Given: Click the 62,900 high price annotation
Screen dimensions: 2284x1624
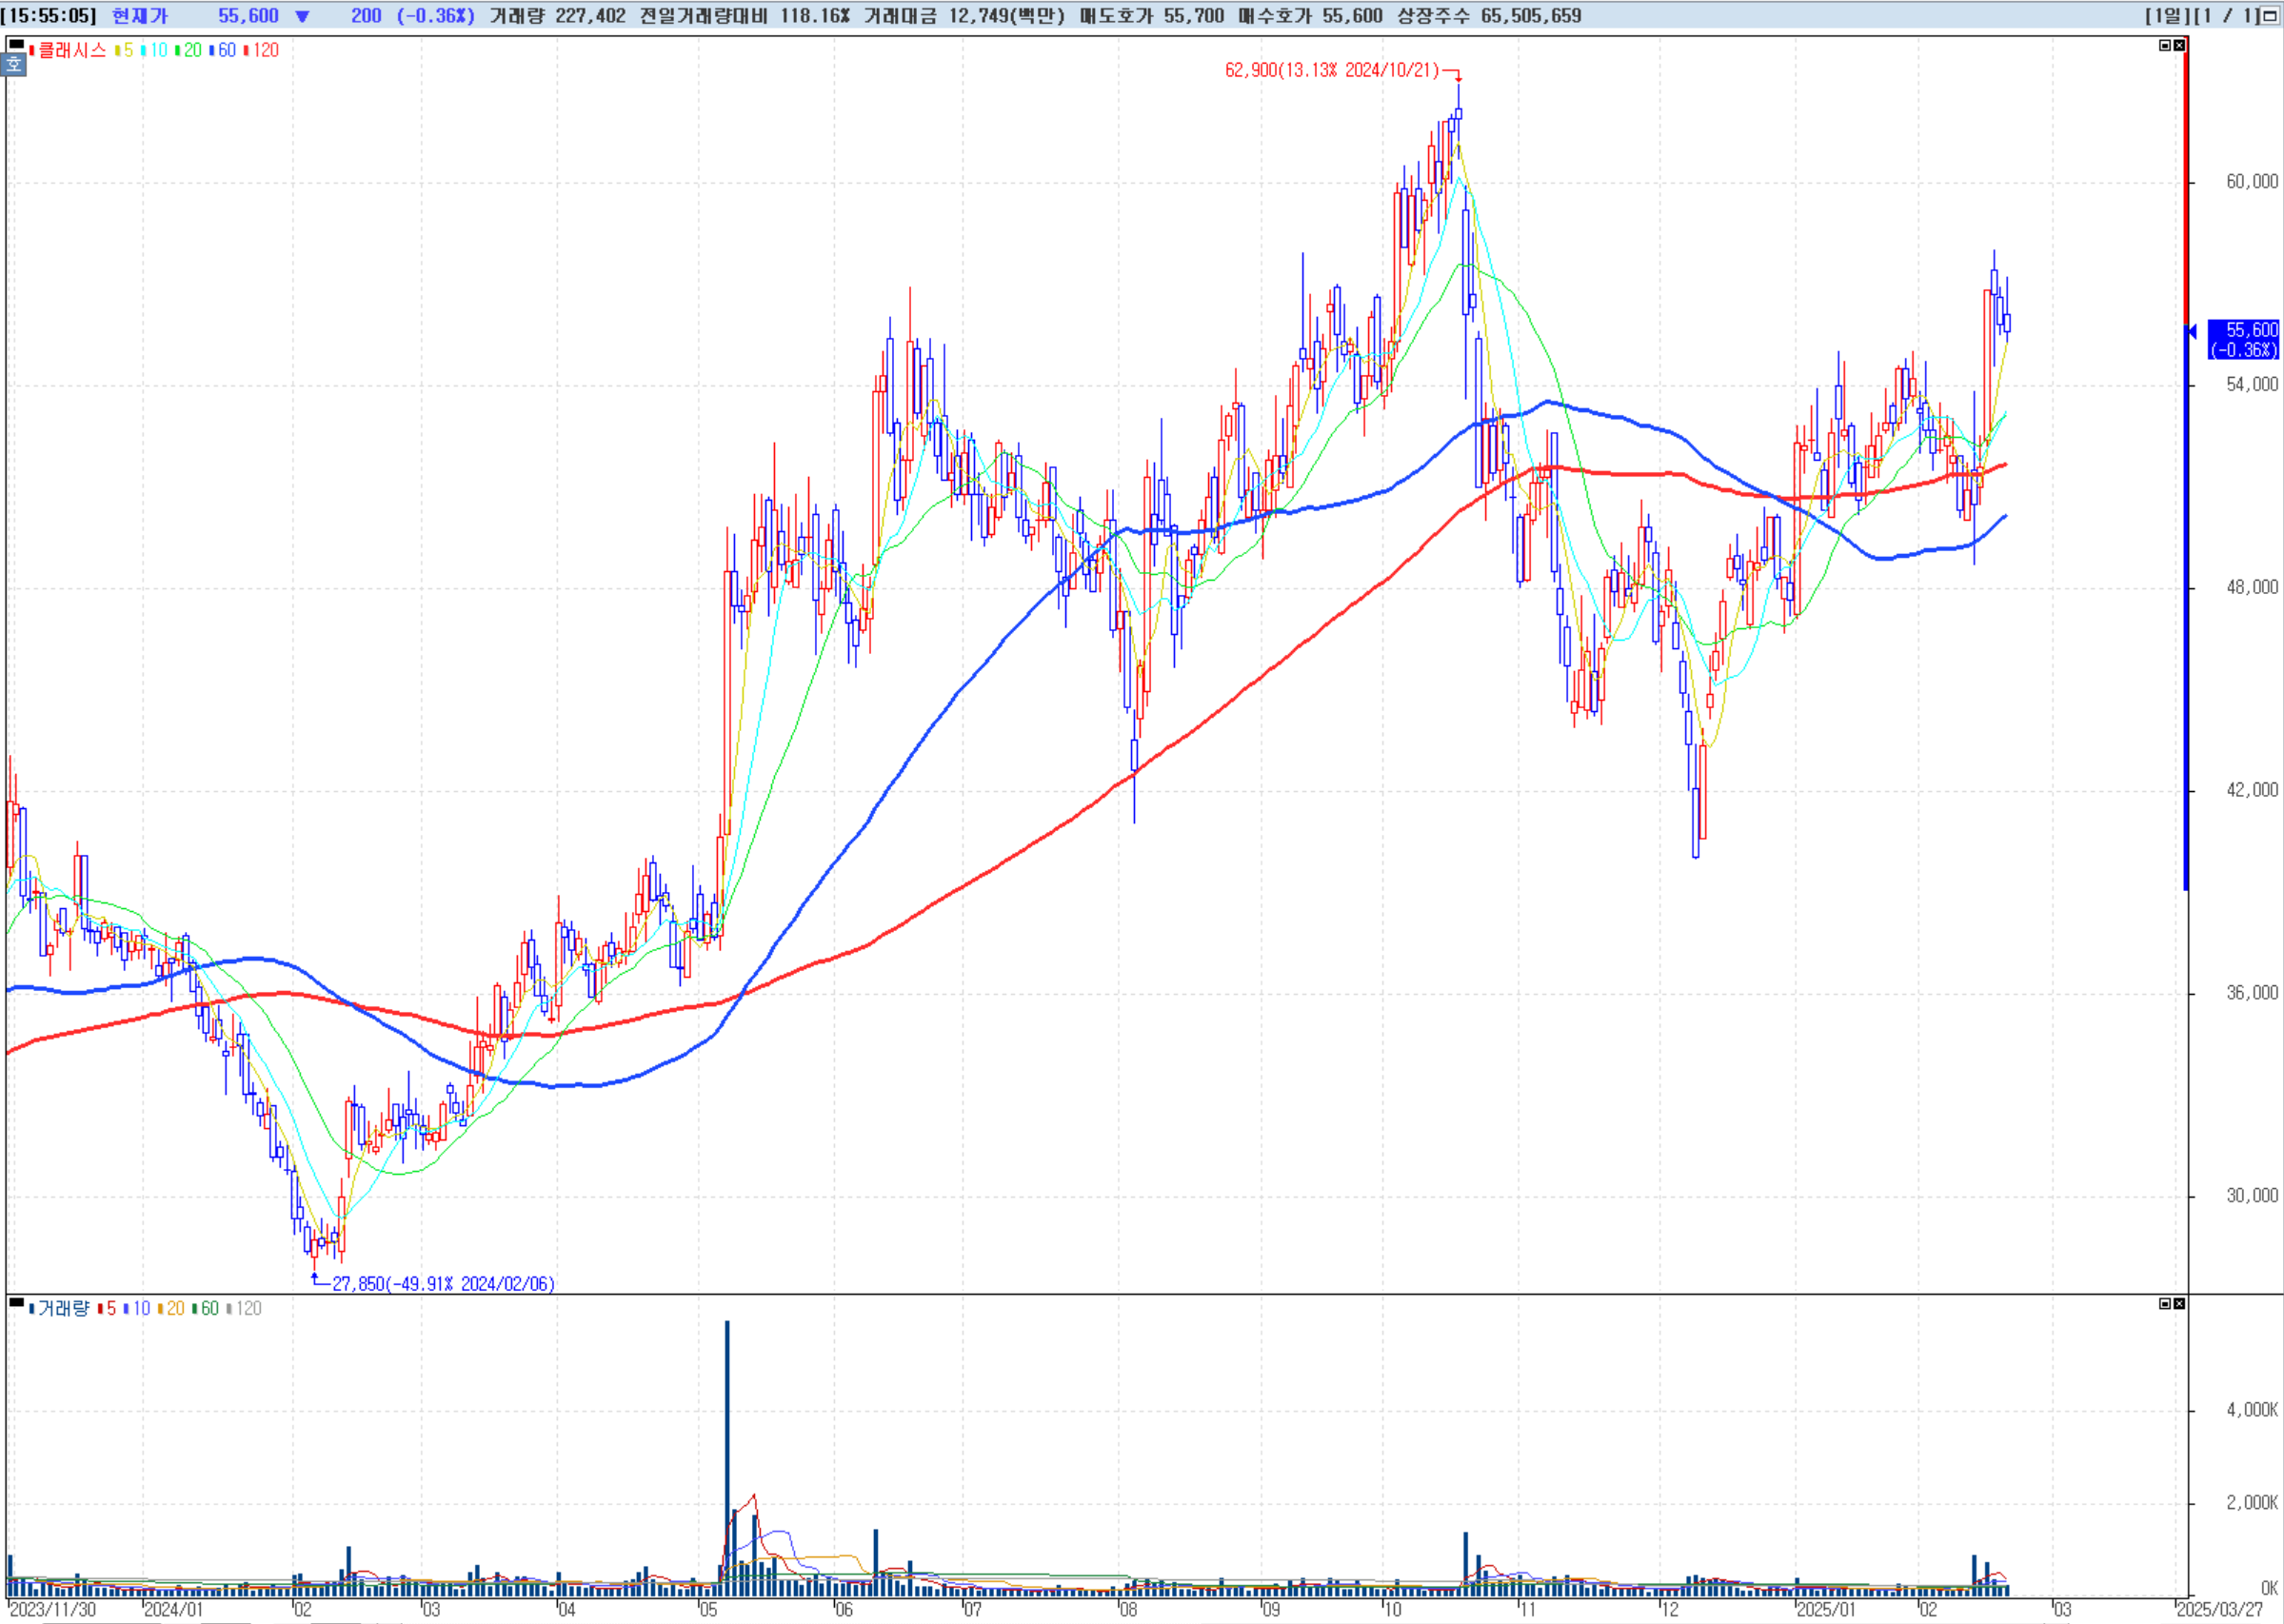Looking at the screenshot, I should (x=1330, y=70).
